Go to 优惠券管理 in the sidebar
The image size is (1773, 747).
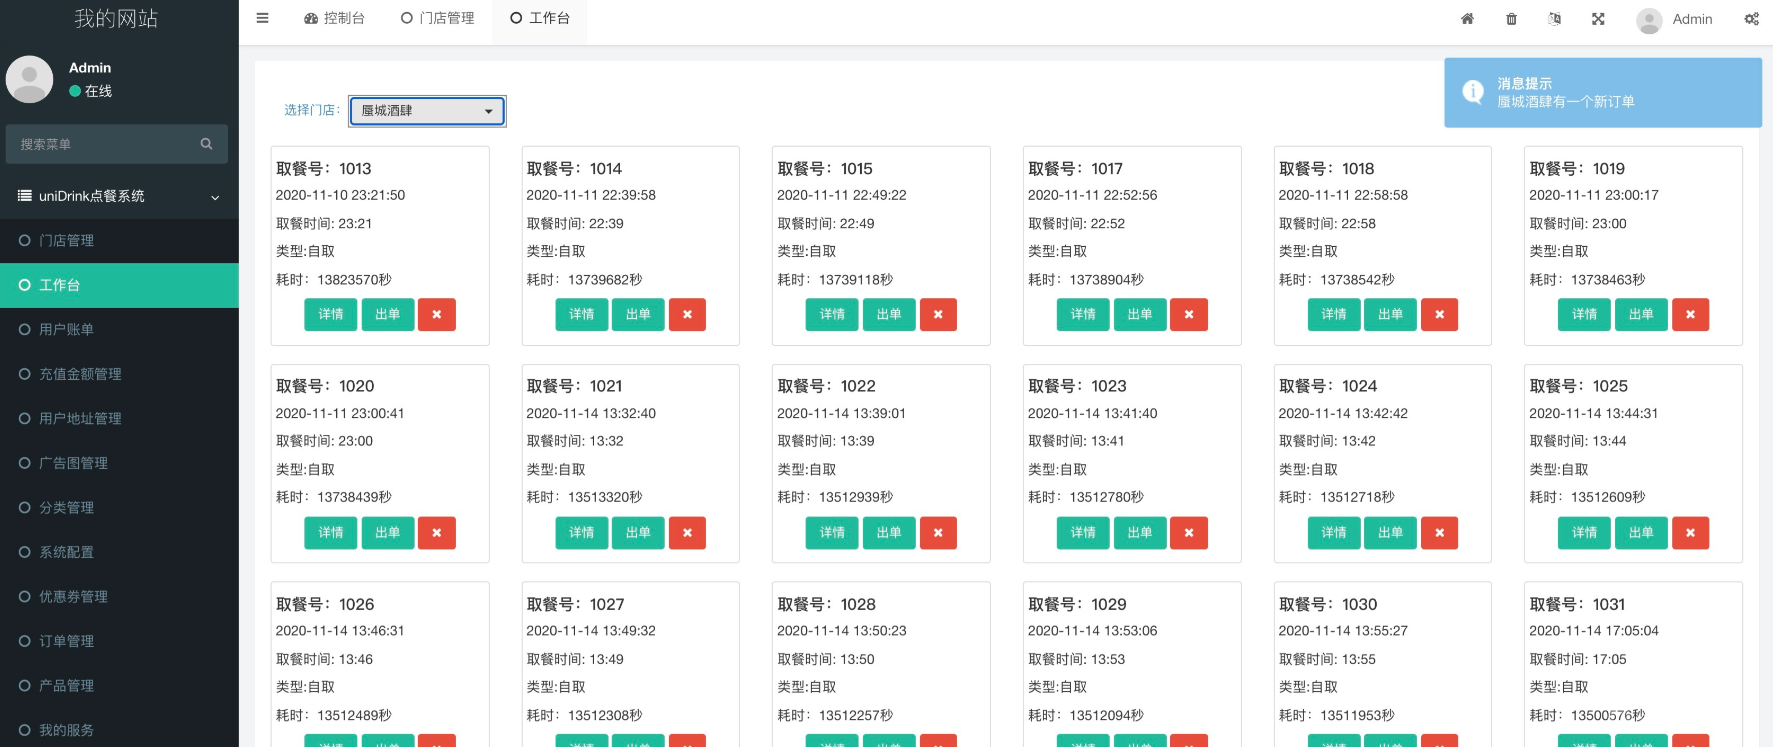[x=73, y=596]
